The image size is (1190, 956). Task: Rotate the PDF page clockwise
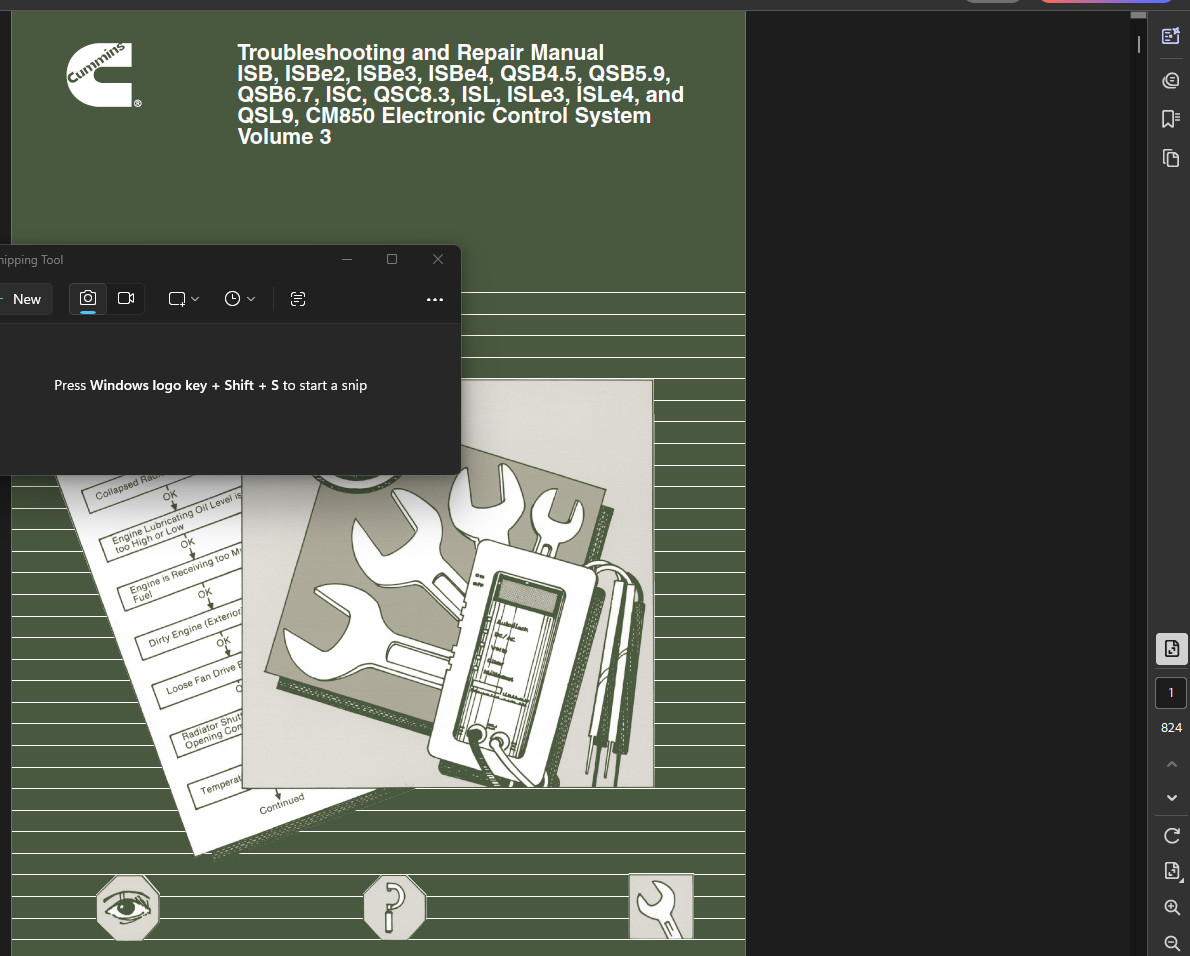pos(1171,835)
